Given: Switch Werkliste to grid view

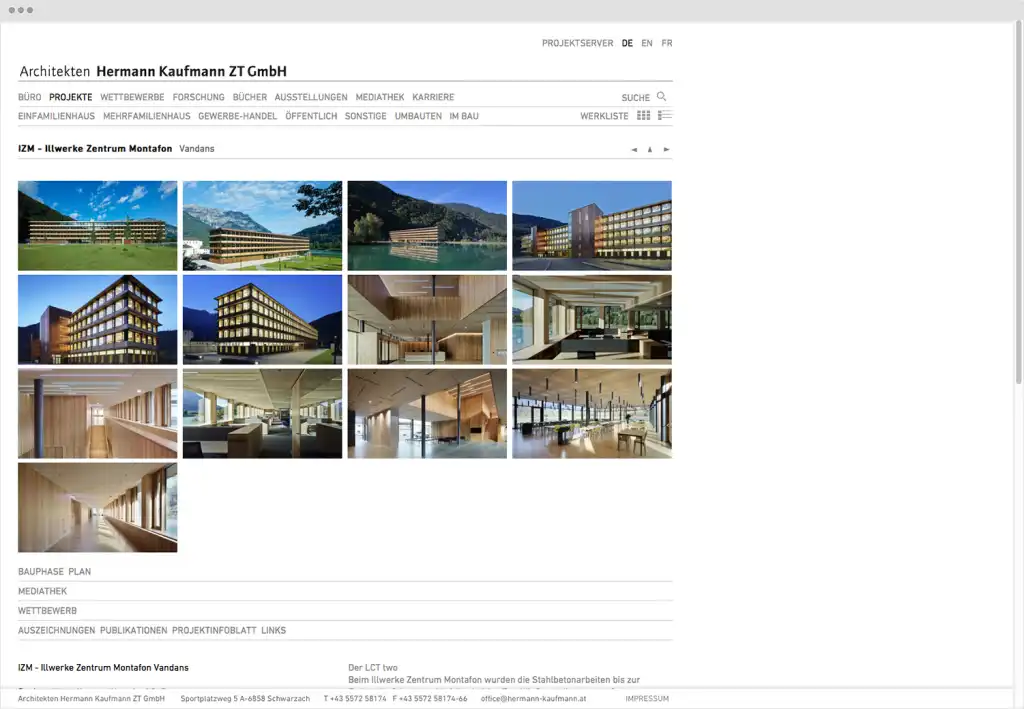Looking at the screenshot, I should 644,116.
